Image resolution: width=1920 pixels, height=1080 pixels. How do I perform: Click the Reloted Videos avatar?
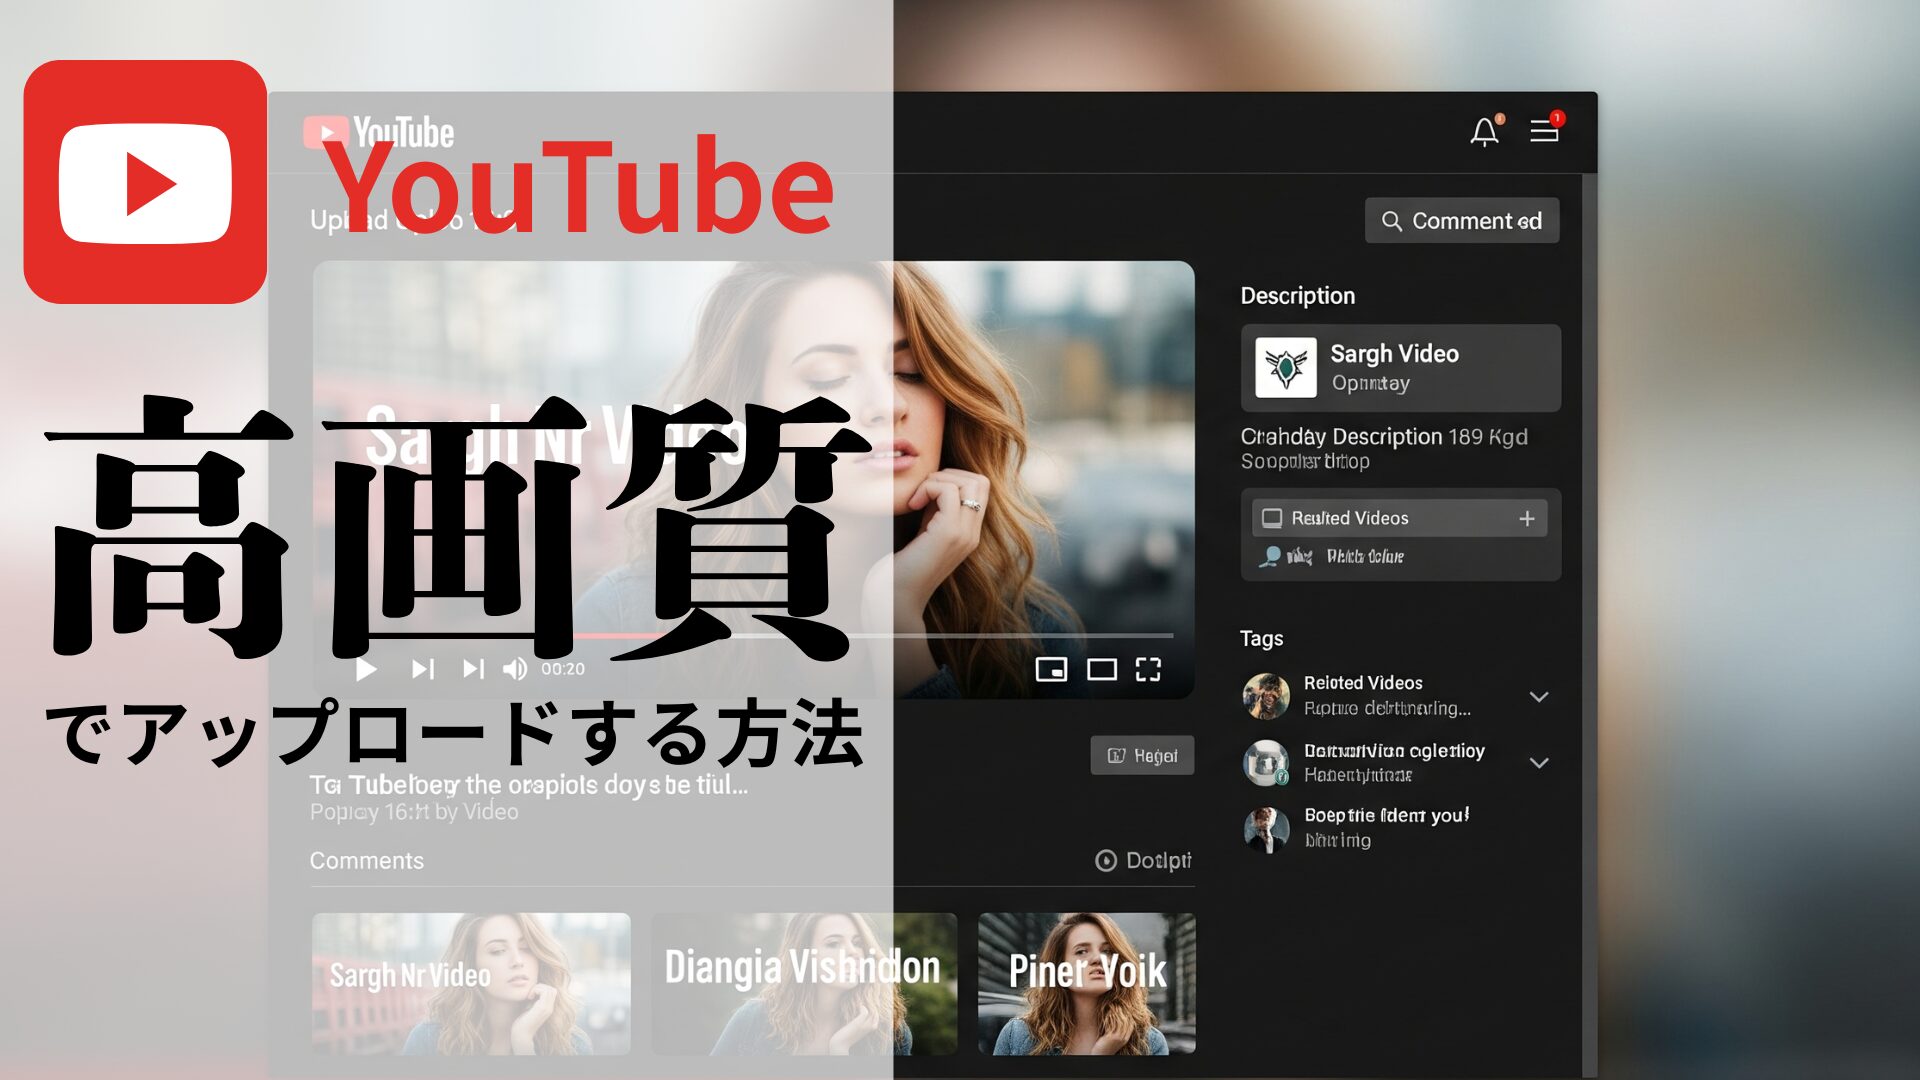coord(1266,696)
